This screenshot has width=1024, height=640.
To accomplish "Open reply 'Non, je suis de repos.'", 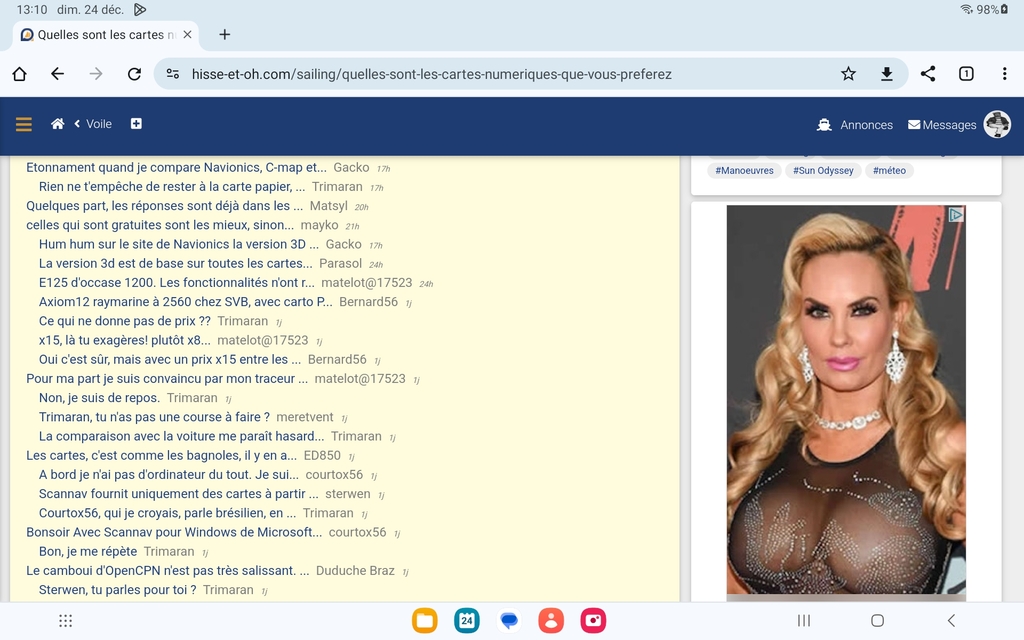I will (x=99, y=398).
